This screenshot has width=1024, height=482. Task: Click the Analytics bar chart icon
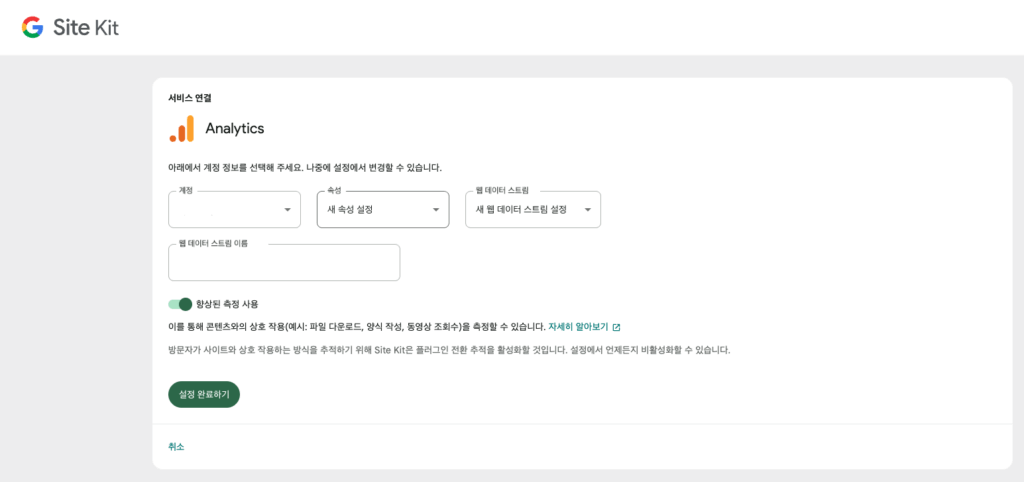click(181, 129)
